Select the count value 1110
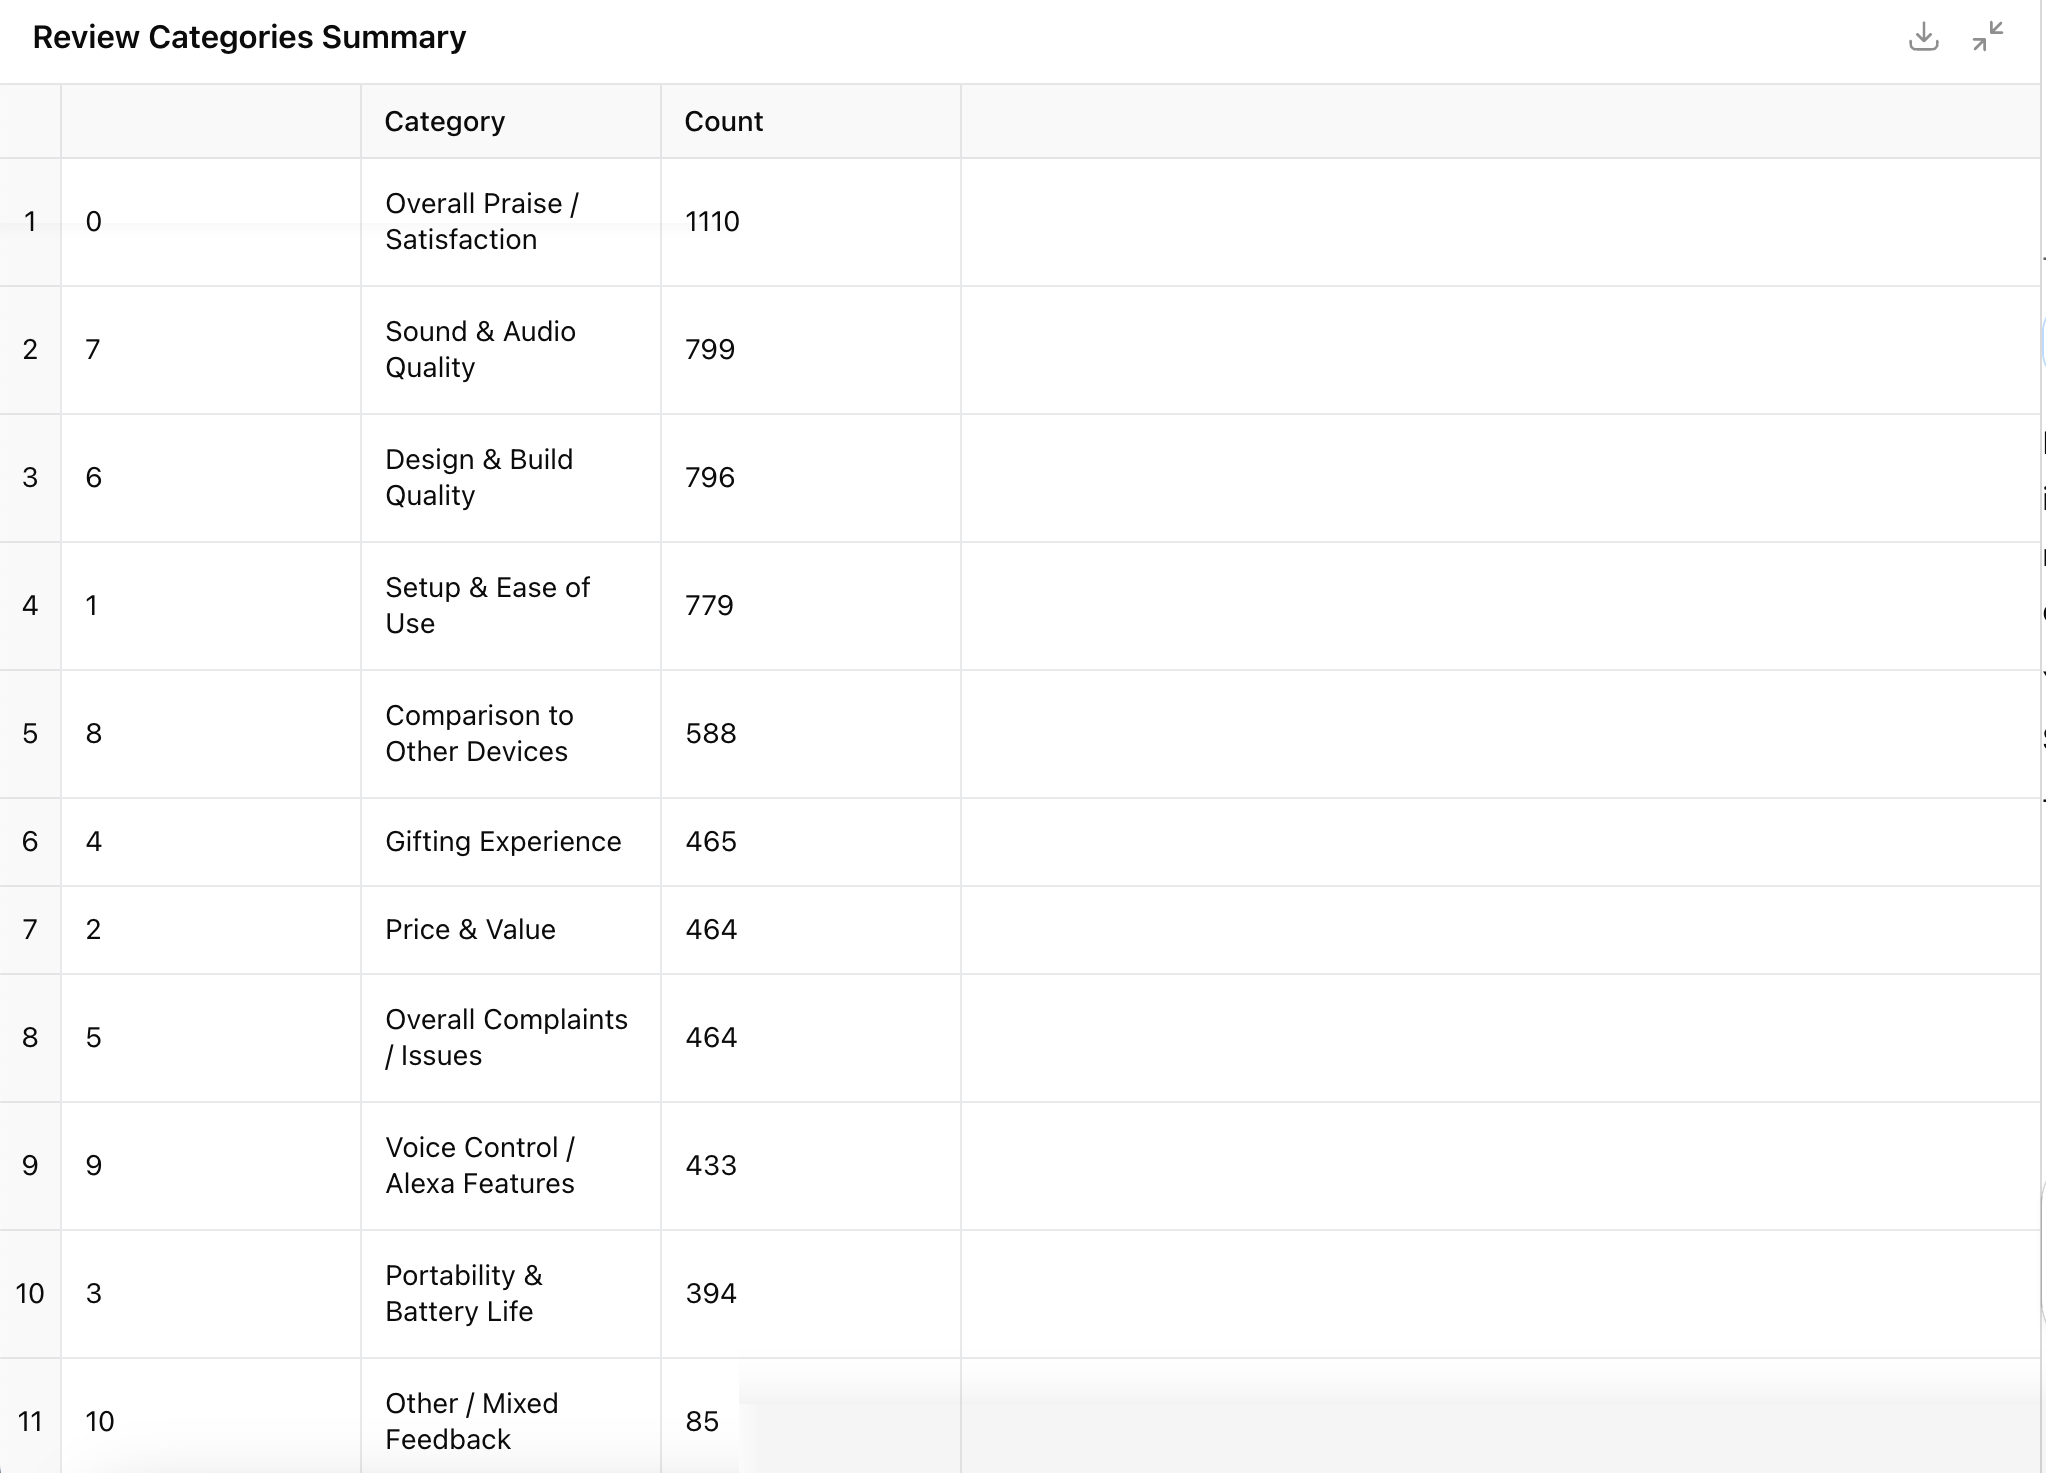 (712, 221)
